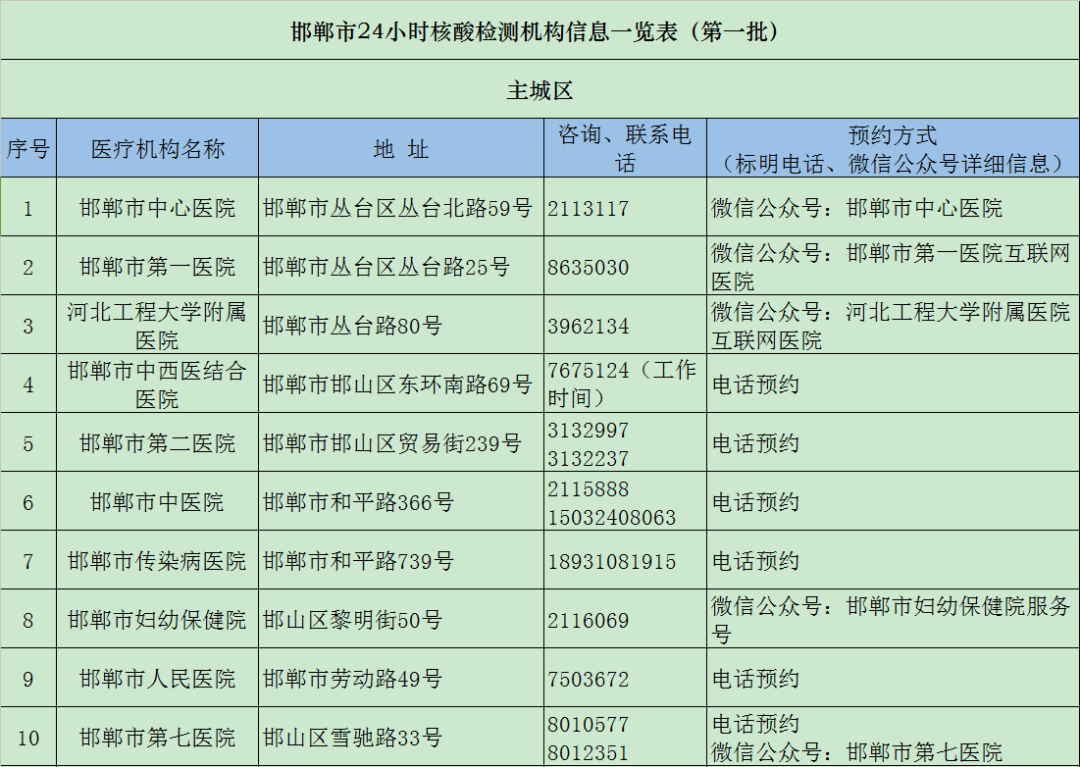Select phone number 3962134
1080x767 pixels.
tap(588, 327)
